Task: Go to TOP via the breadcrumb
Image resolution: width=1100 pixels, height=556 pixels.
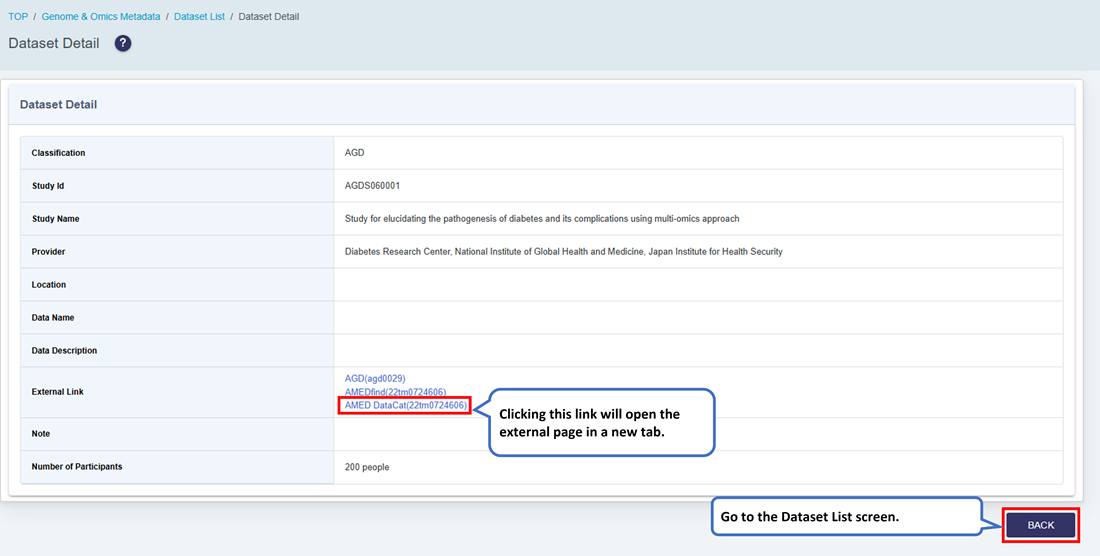Action: [x=18, y=17]
